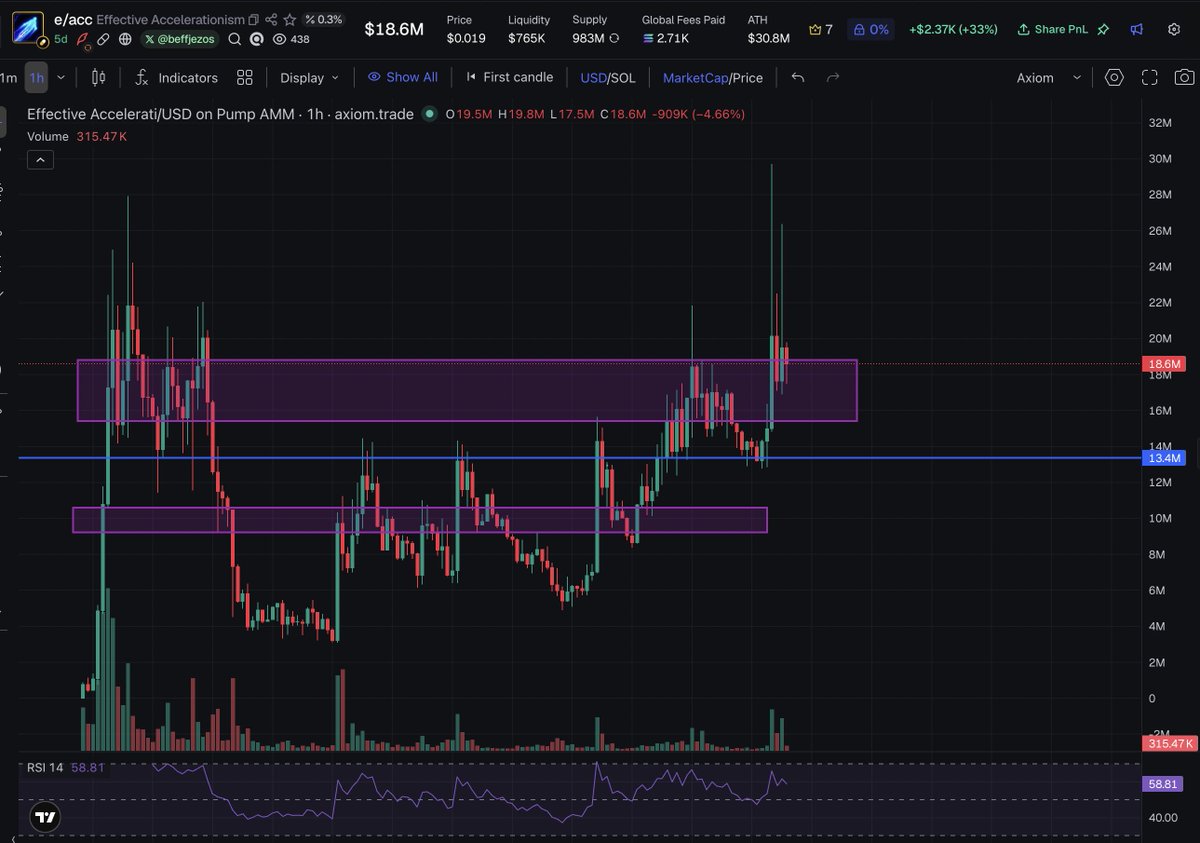Select the lower purple rectangle zone
The width and height of the screenshot is (1200, 843).
pyautogui.click(x=420, y=520)
